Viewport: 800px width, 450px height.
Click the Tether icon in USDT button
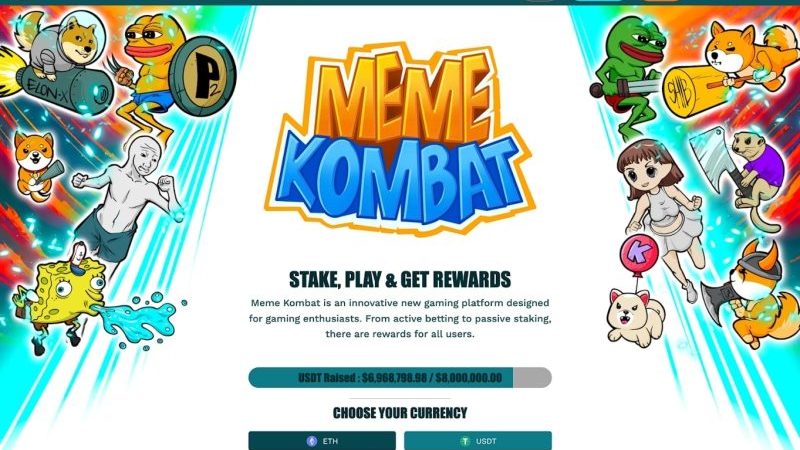click(x=465, y=441)
